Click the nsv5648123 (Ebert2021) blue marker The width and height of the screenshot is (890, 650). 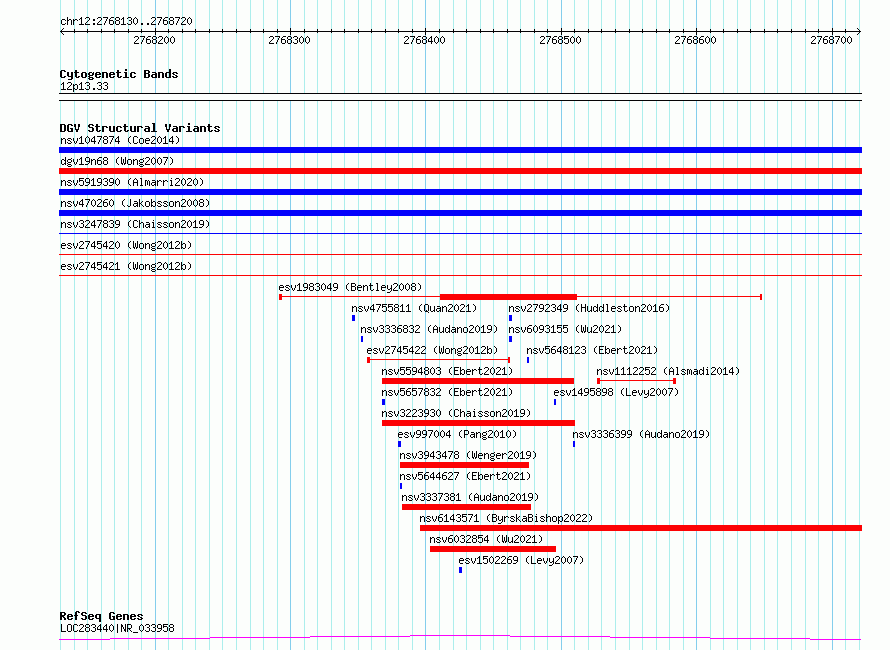click(x=528, y=360)
